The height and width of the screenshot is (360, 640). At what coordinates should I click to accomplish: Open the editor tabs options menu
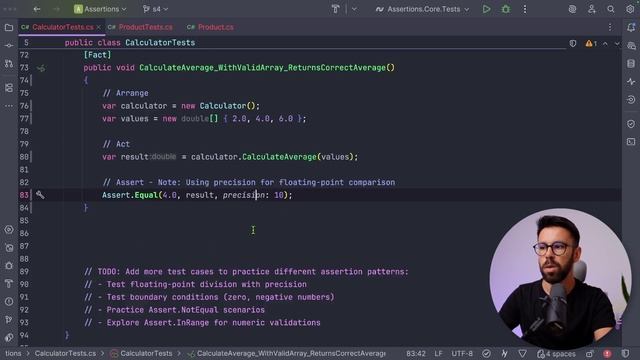[610, 27]
